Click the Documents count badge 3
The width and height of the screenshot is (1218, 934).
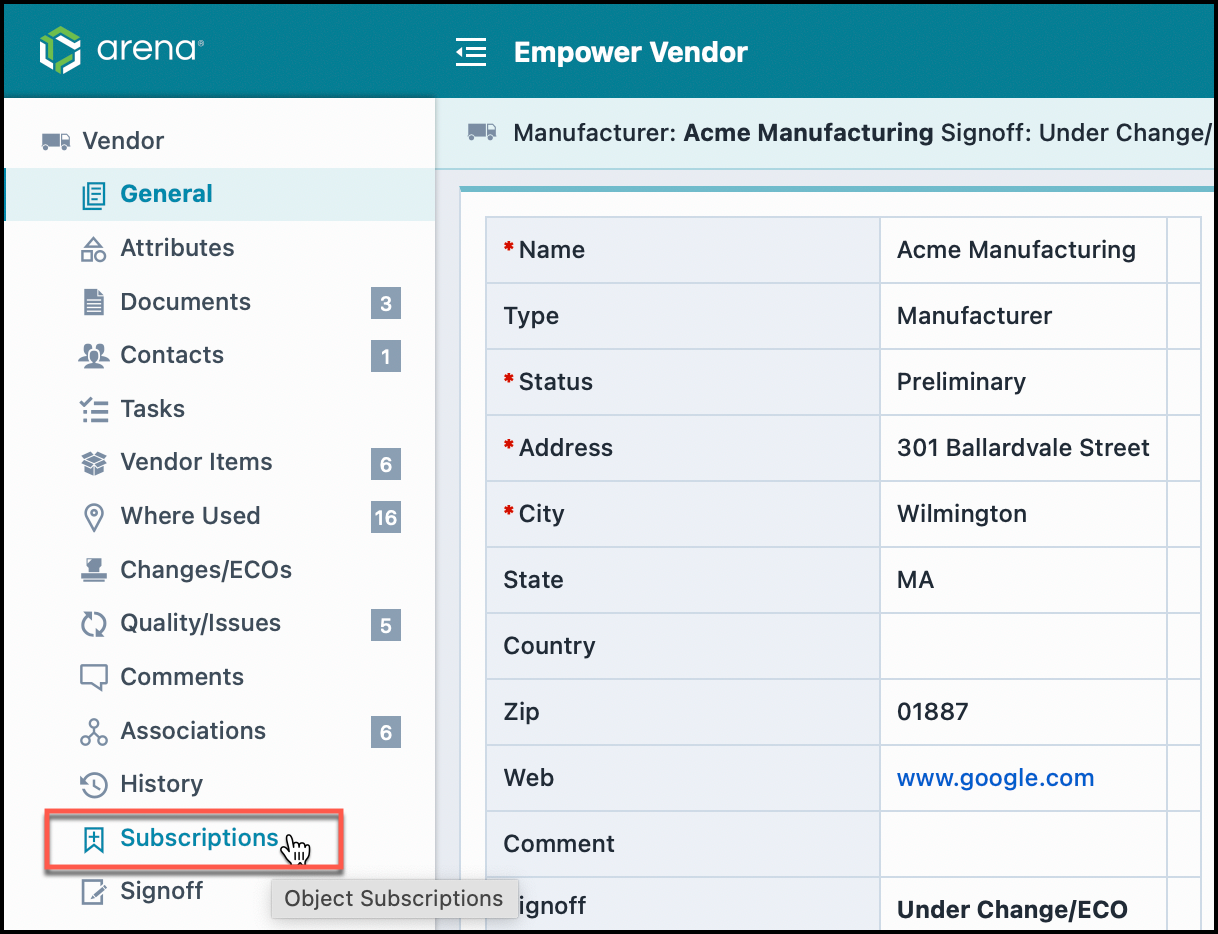click(x=386, y=303)
